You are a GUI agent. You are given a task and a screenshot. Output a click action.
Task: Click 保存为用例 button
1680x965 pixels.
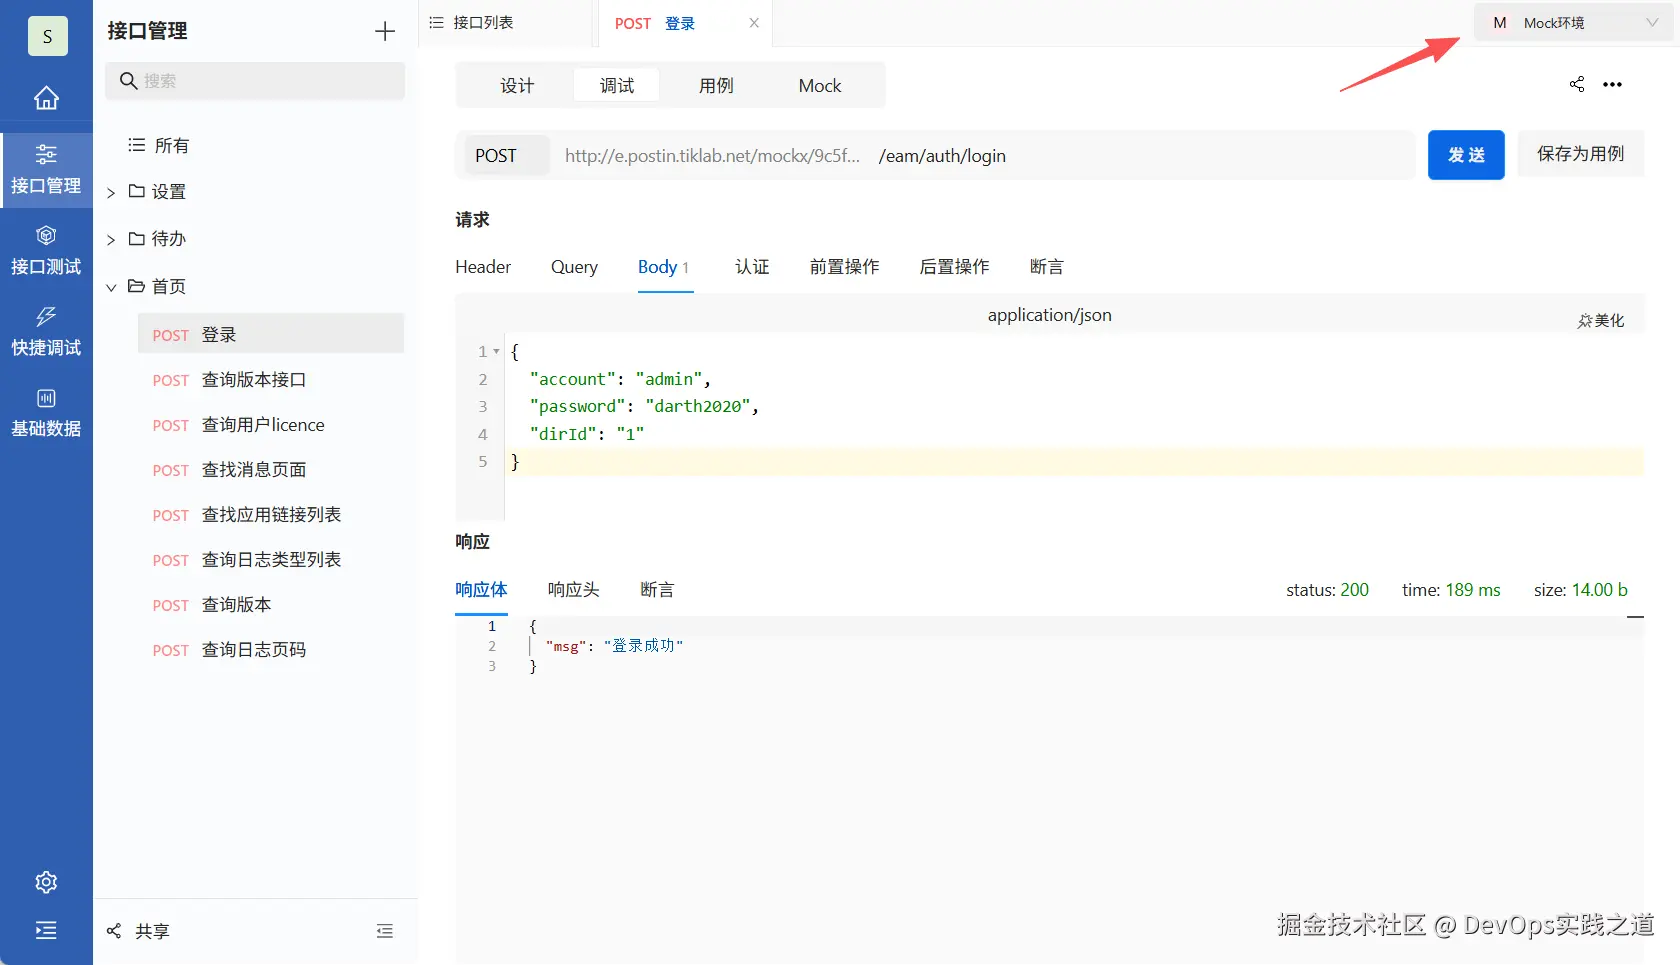tap(1580, 154)
